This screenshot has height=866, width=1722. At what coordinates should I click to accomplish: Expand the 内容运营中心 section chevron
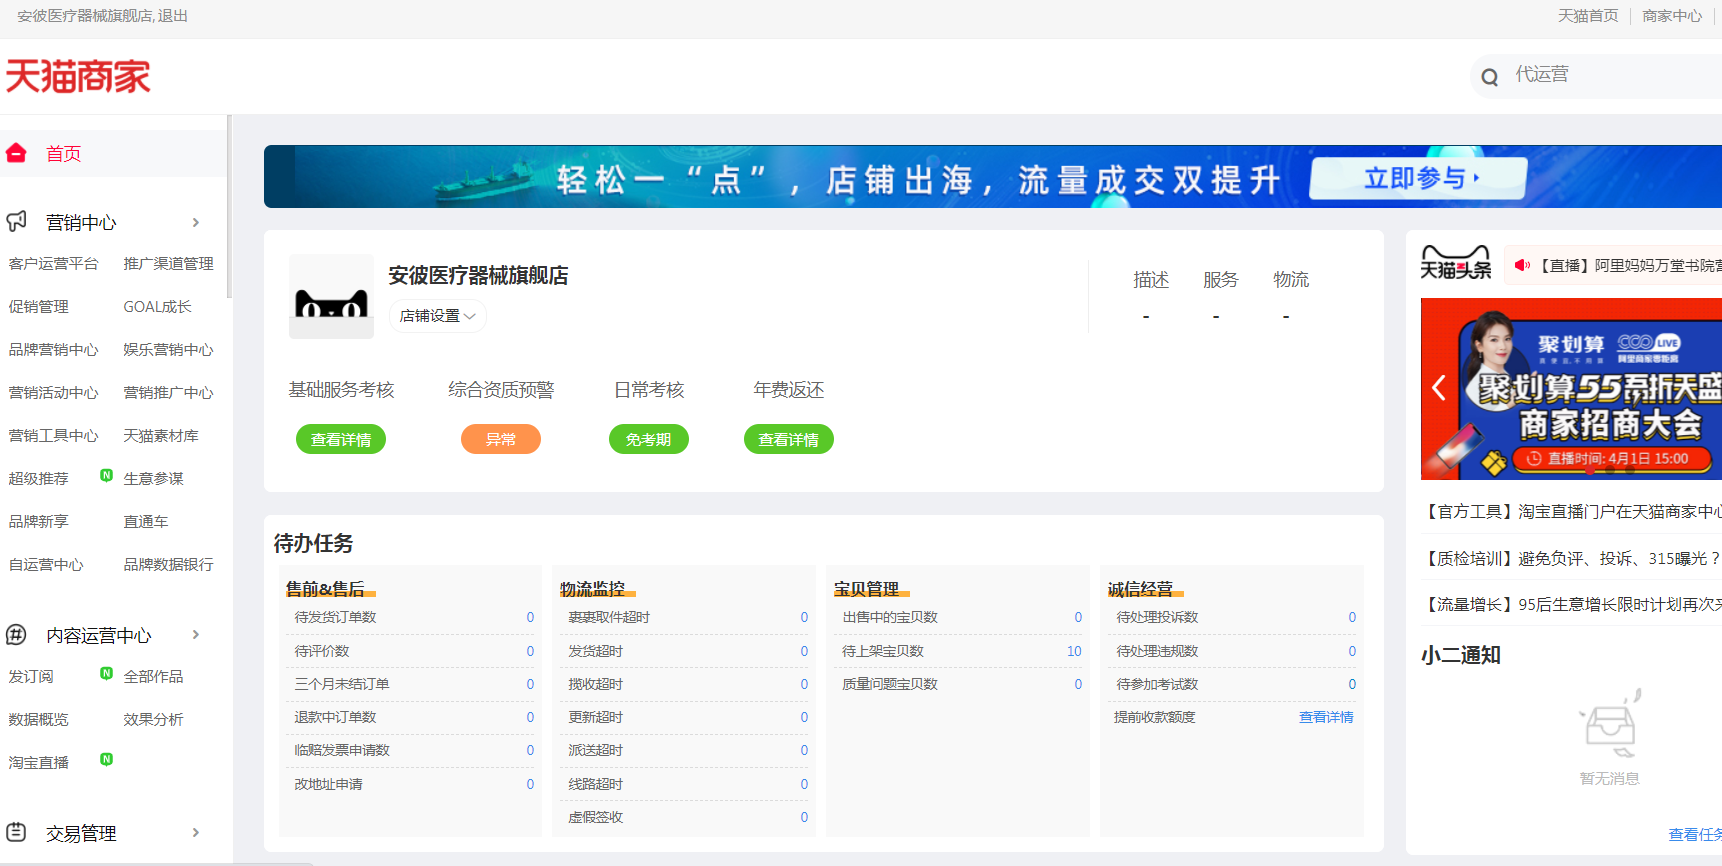coord(196,635)
